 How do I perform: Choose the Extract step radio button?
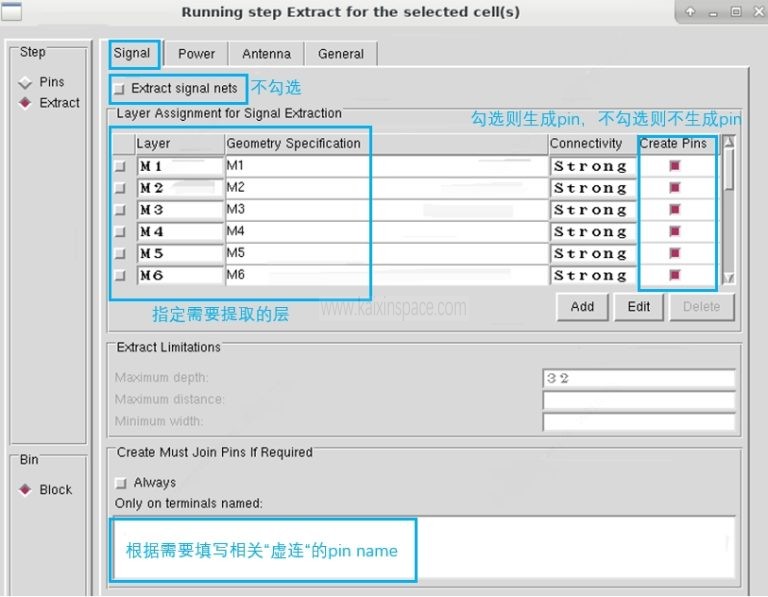click(26, 103)
